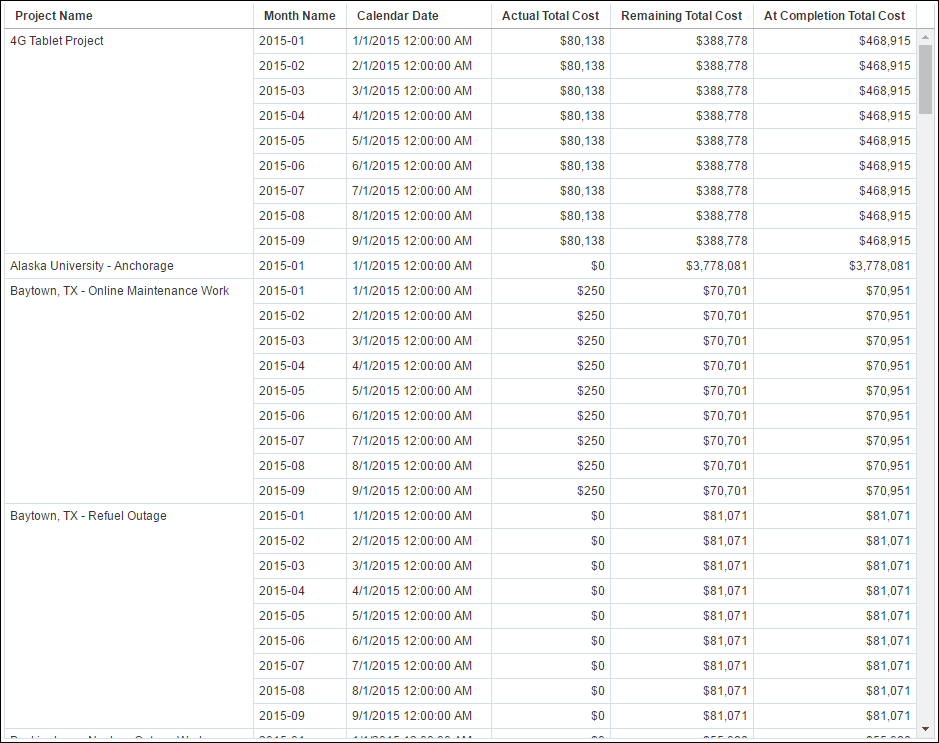Sort by At Completion Total Cost header
The height and width of the screenshot is (743, 939).
tap(834, 16)
